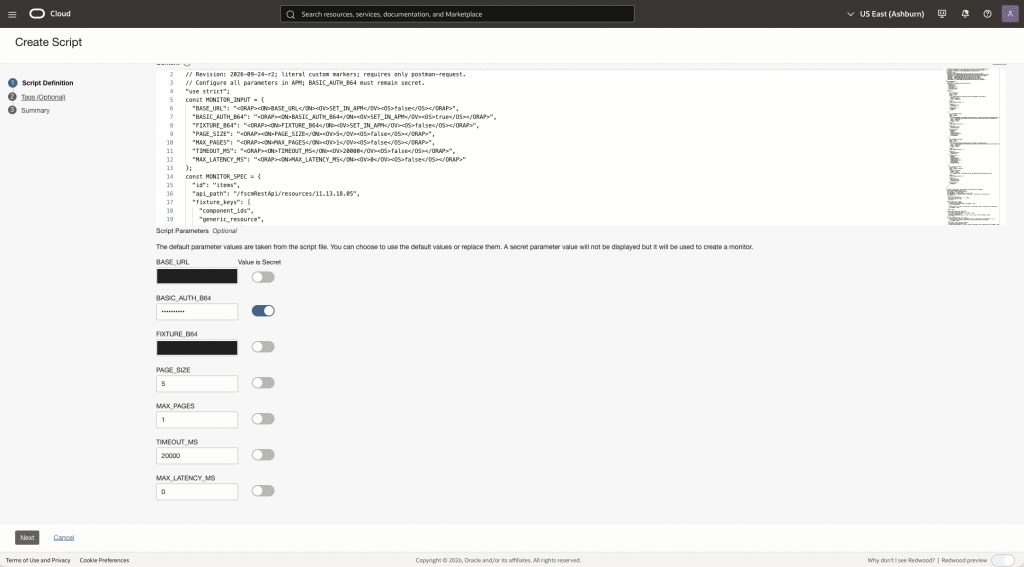Click Why don't I see Redwood link
This screenshot has height=567, width=1024.
901,560
